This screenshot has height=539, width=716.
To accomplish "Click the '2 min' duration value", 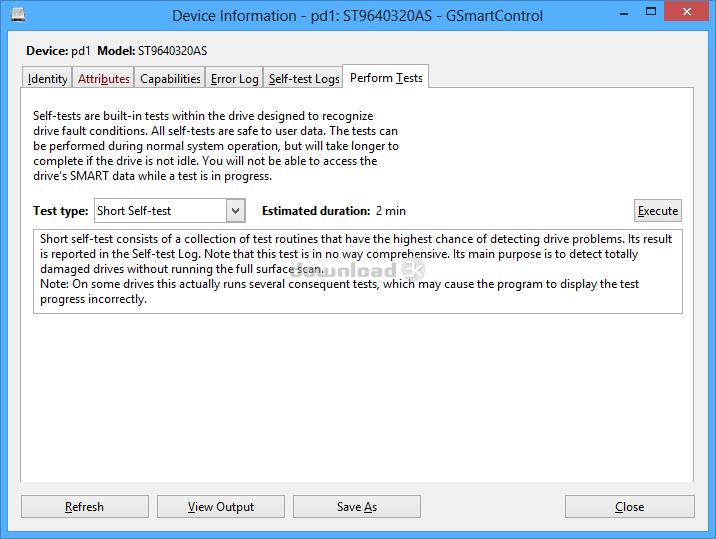I will (391, 211).
